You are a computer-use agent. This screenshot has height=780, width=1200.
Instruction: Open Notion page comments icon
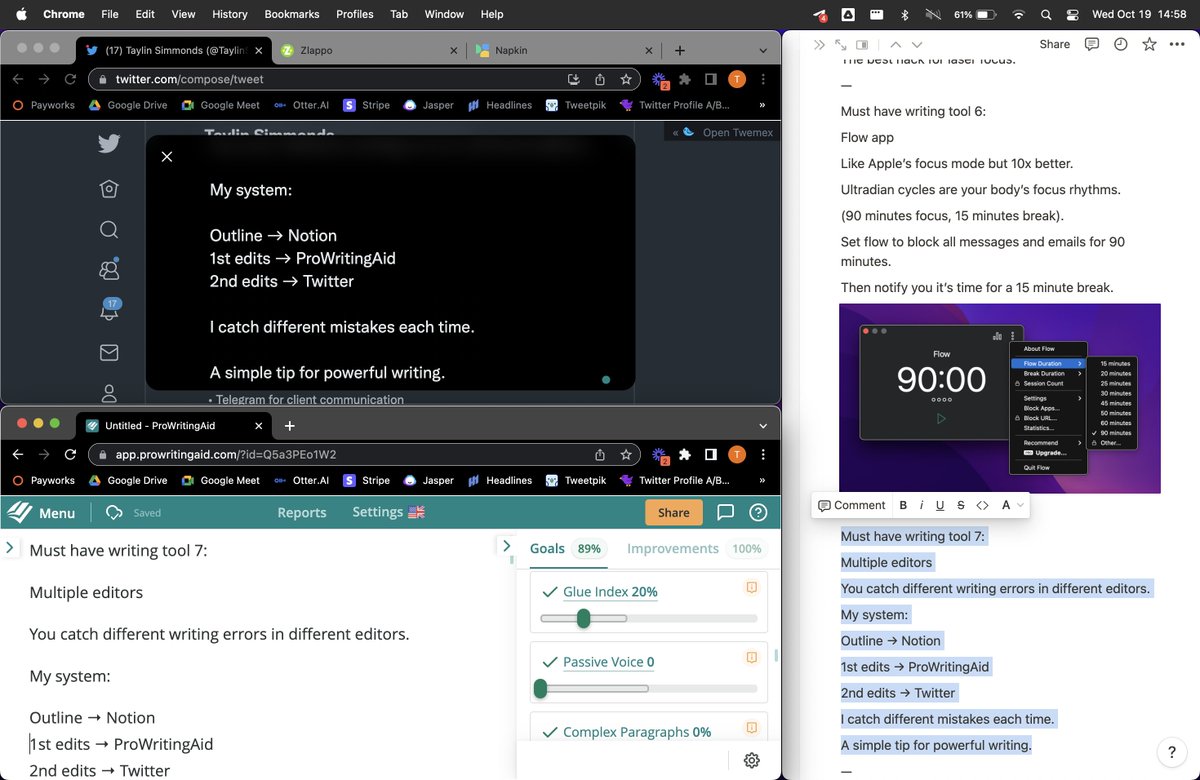coord(1092,44)
